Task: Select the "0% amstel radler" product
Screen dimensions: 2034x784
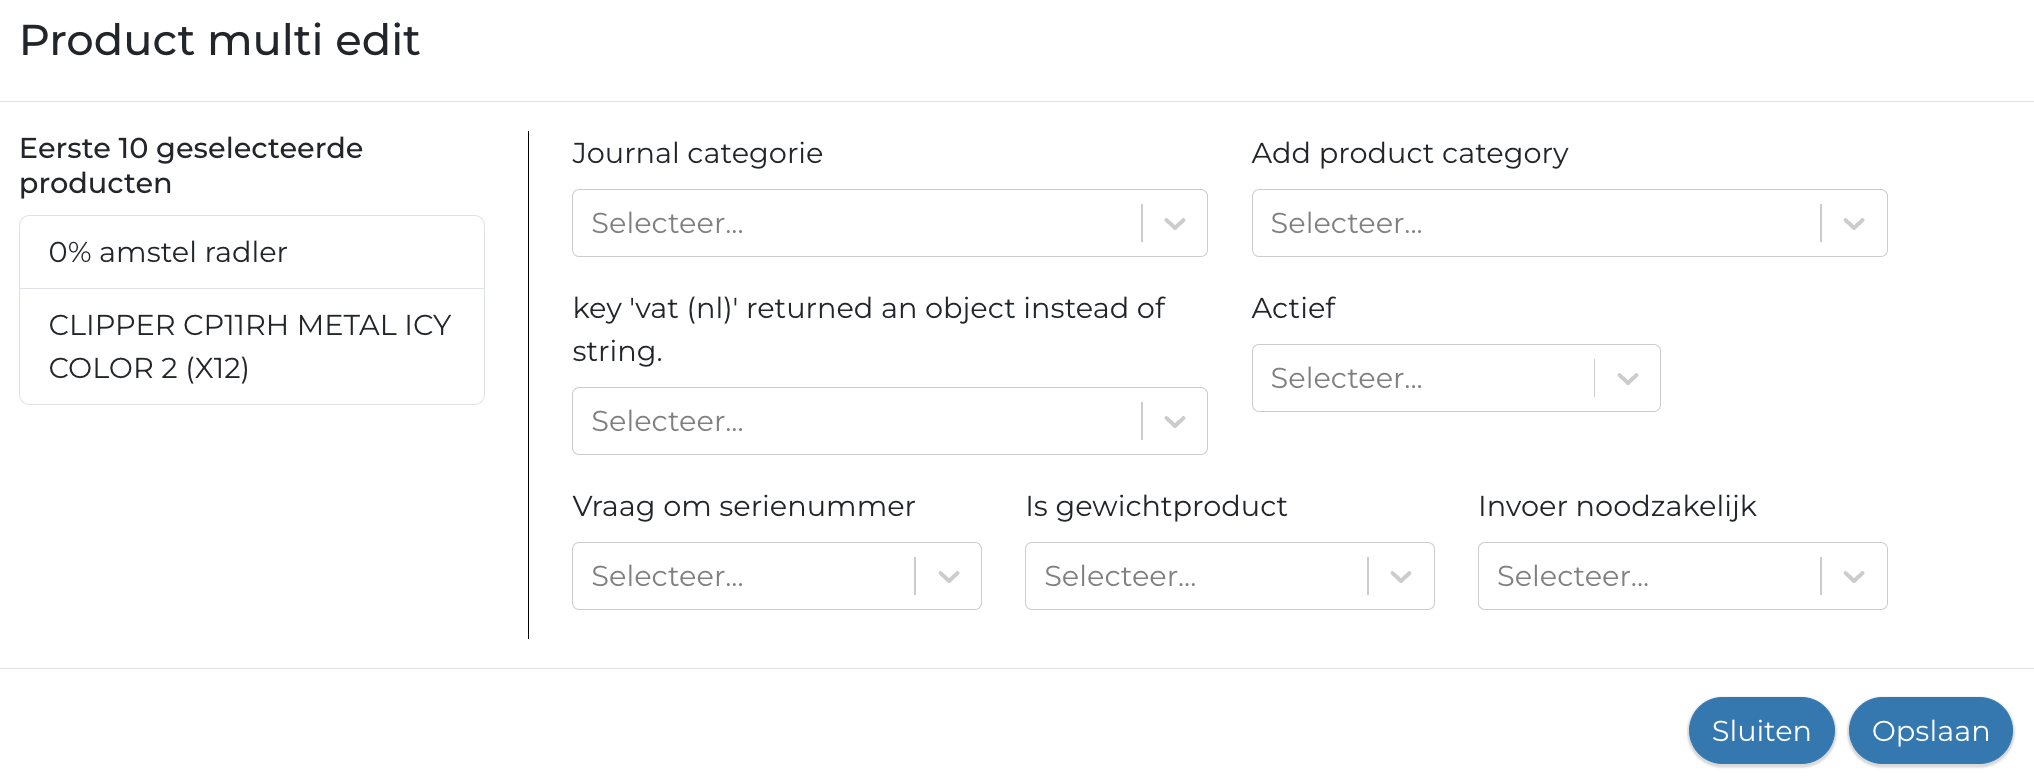Action: coord(250,252)
